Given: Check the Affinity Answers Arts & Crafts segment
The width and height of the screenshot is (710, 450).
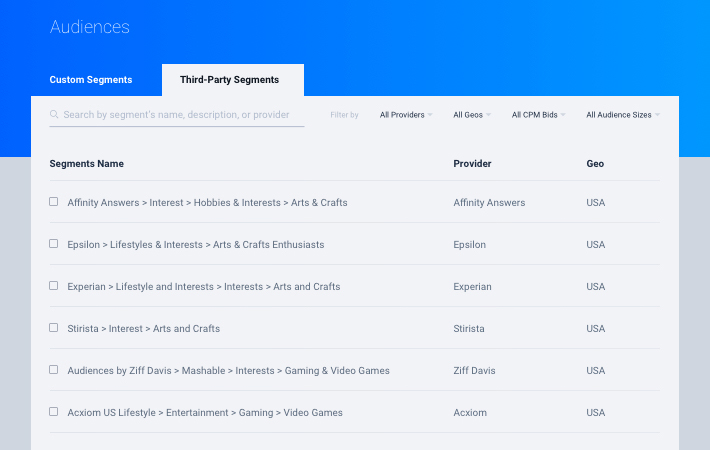Looking at the screenshot, I should click(53, 201).
